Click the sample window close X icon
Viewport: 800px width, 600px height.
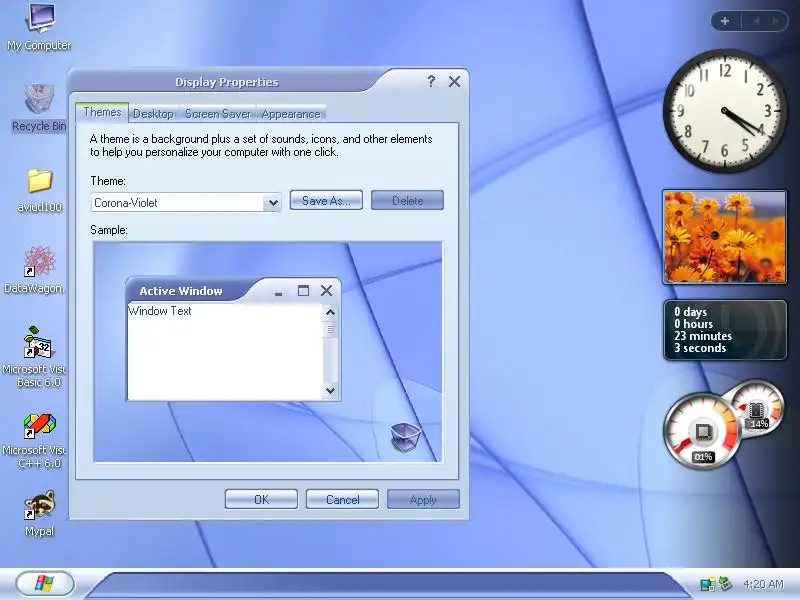(327, 290)
